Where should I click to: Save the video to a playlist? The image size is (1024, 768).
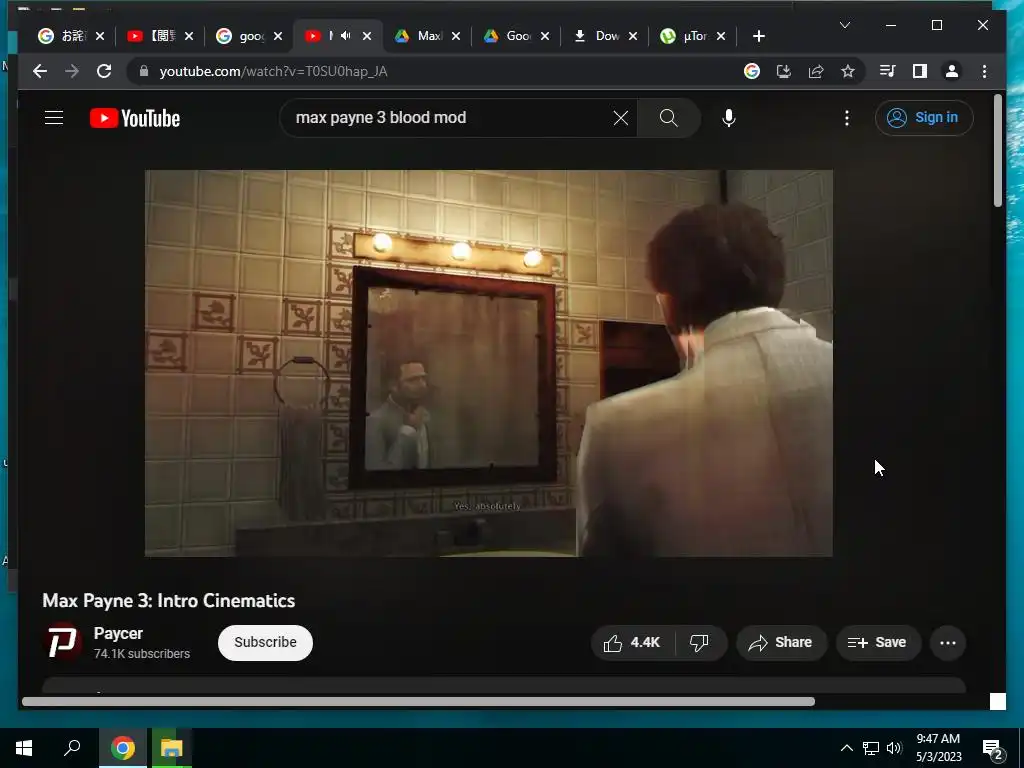(x=878, y=643)
